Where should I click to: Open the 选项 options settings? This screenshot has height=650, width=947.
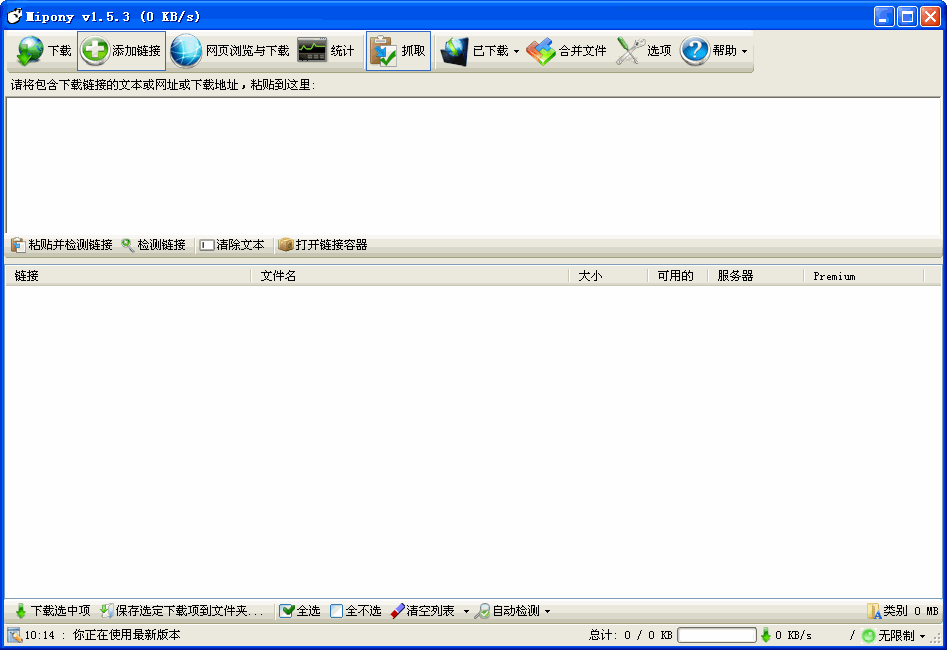click(645, 50)
